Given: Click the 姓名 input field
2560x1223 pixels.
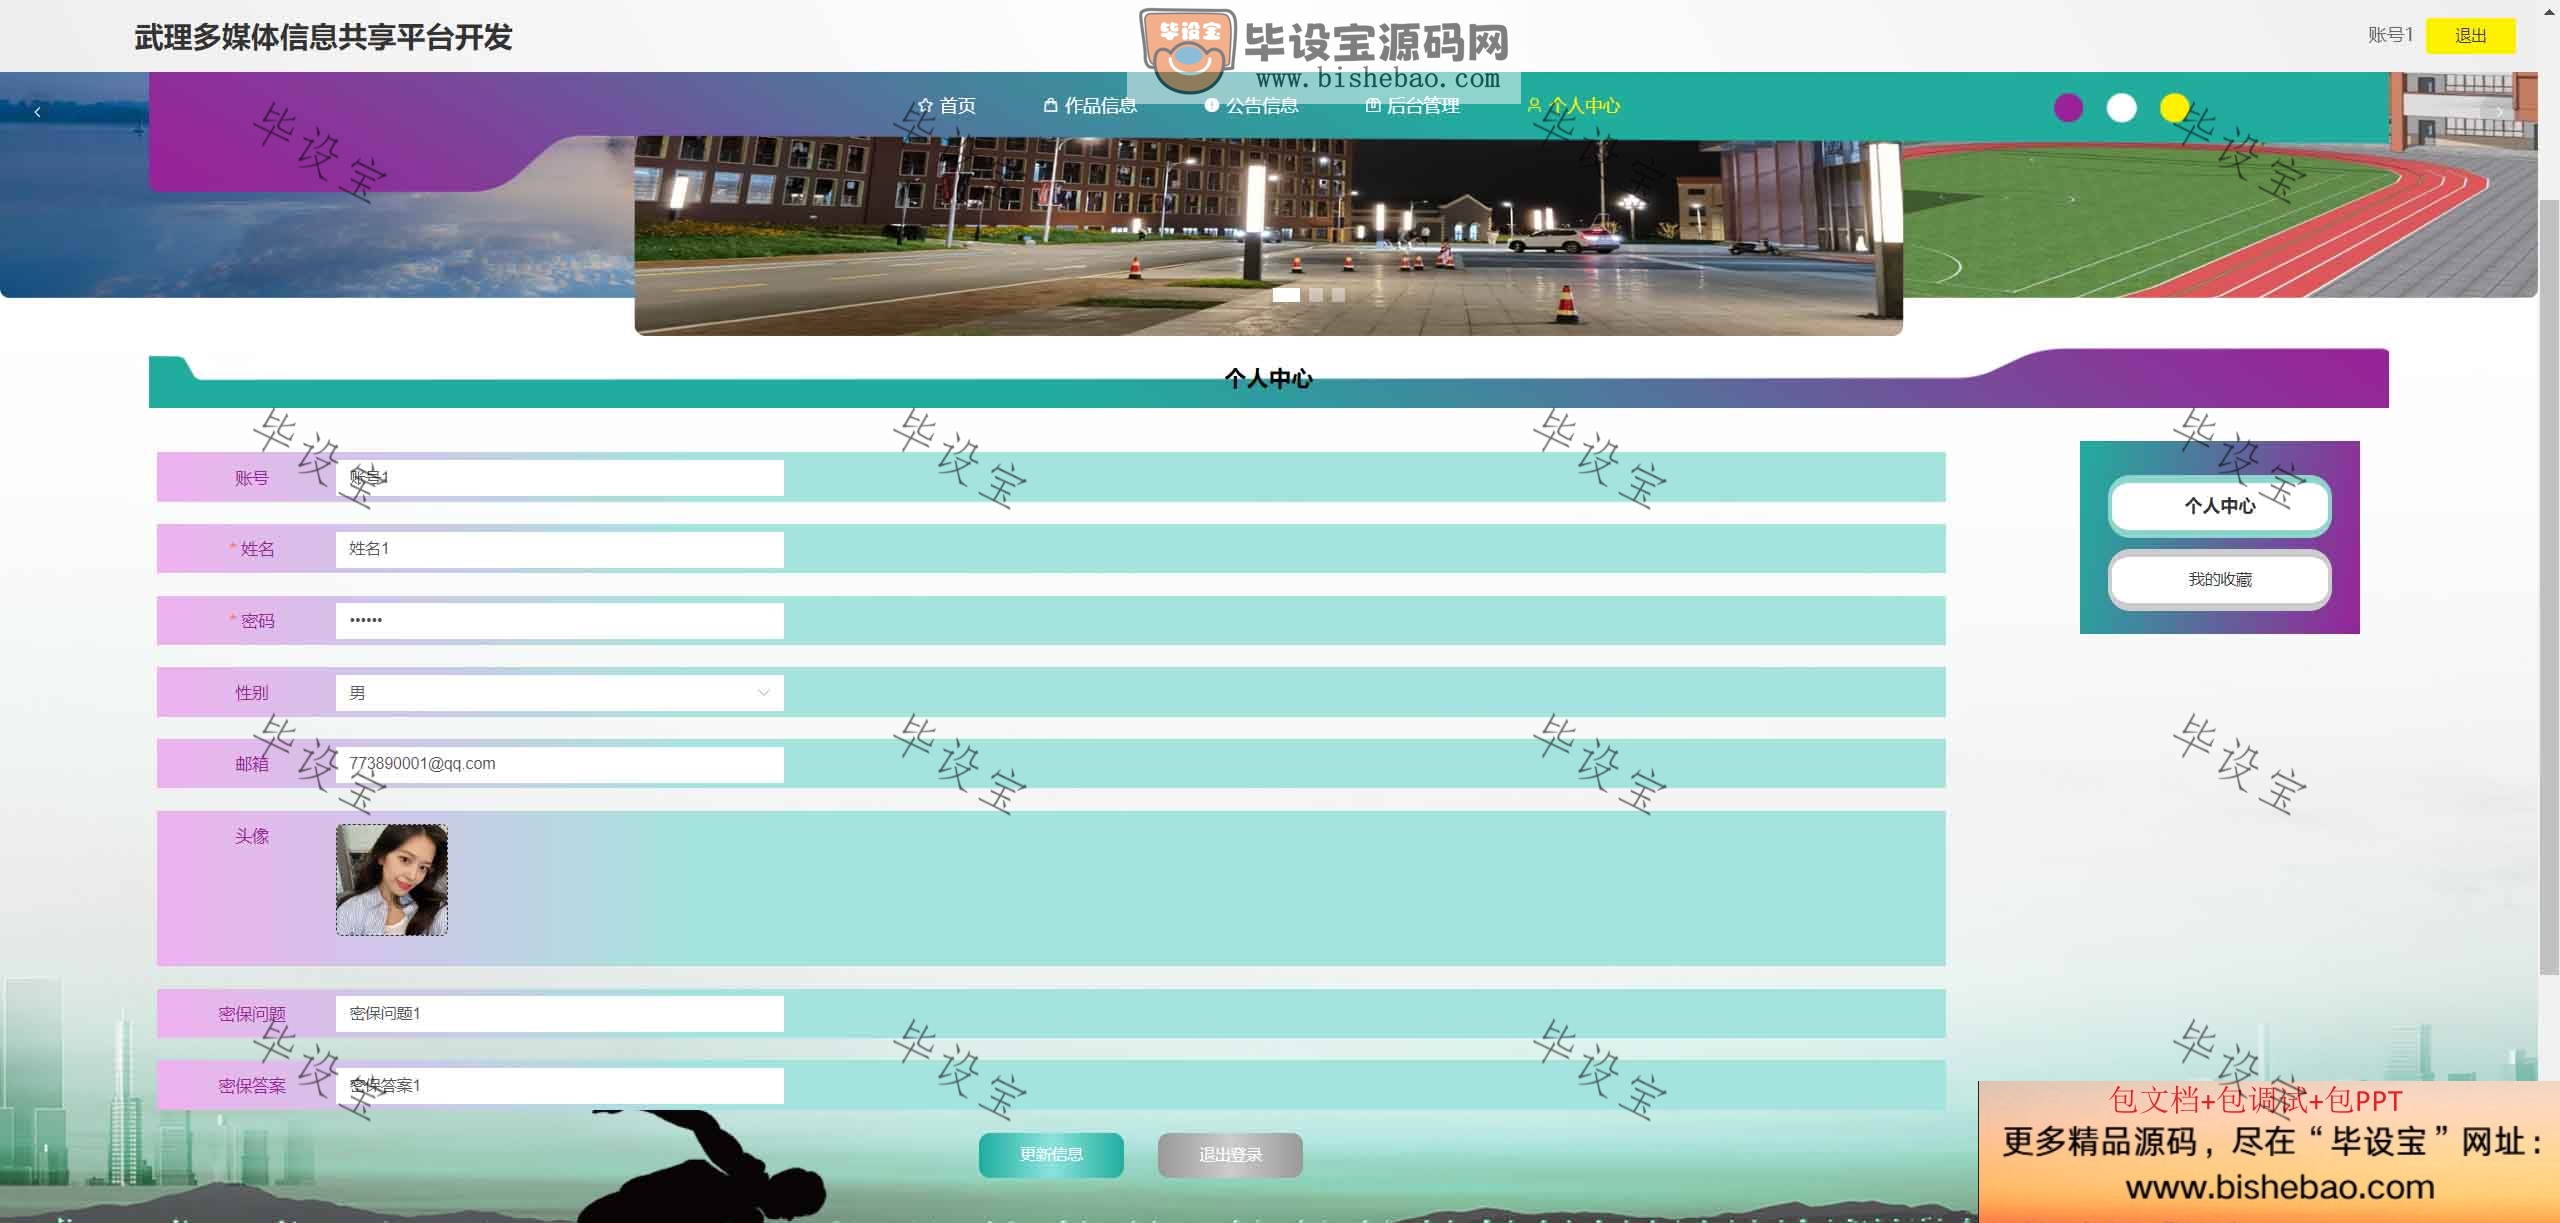Looking at the screenshot, I should click(x=559, y=549).
